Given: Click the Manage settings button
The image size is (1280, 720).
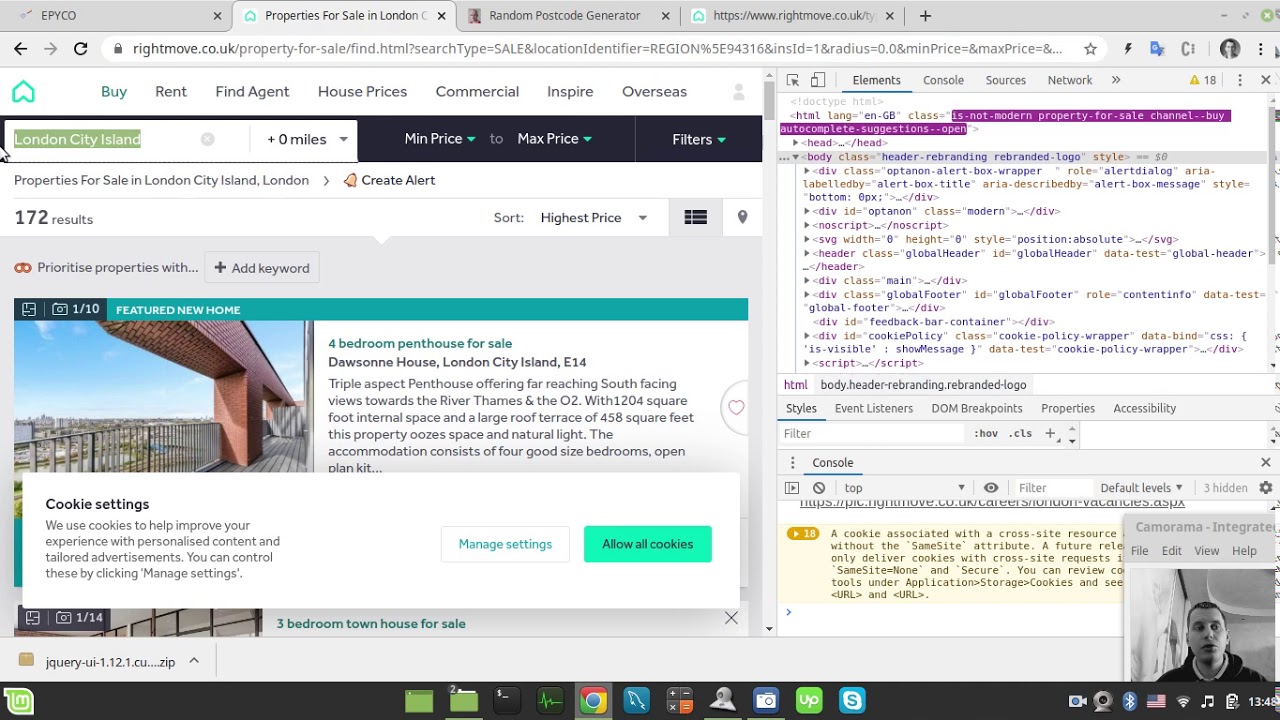Looking at the screenshot, I should (505, 544).
